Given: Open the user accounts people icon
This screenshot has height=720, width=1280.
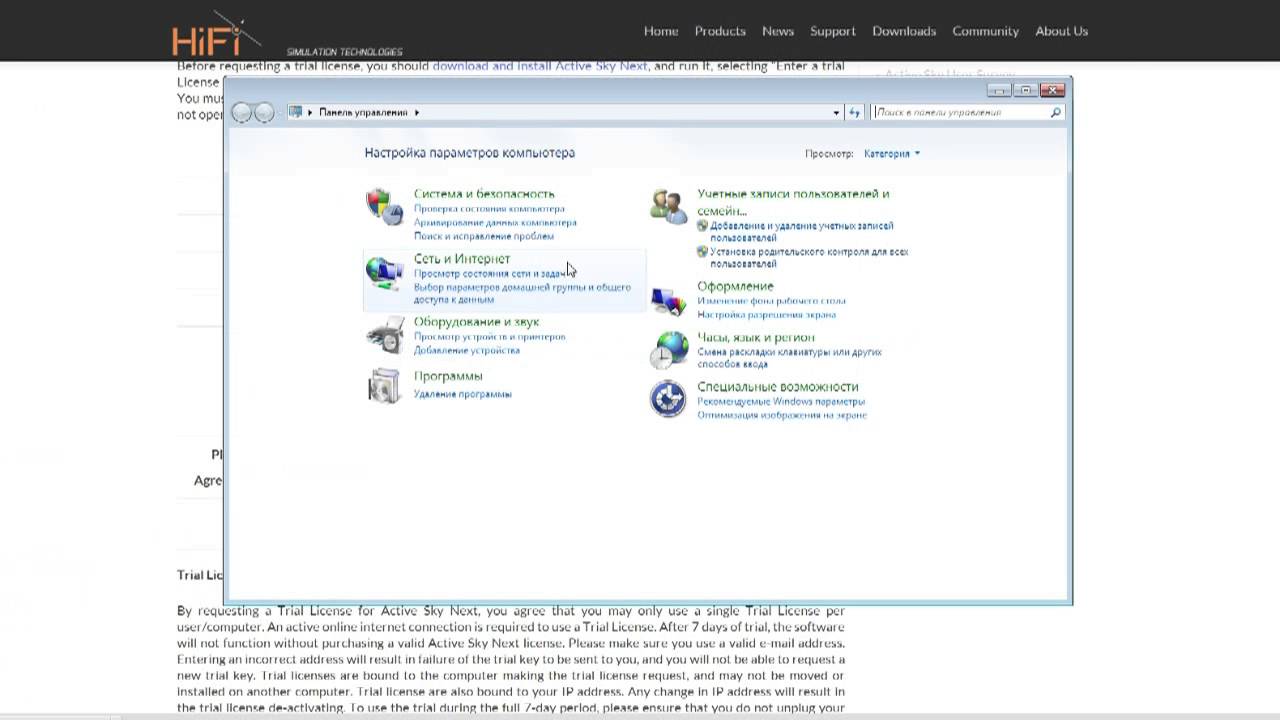Looking at the screenshot, I should tap(668, 205).
